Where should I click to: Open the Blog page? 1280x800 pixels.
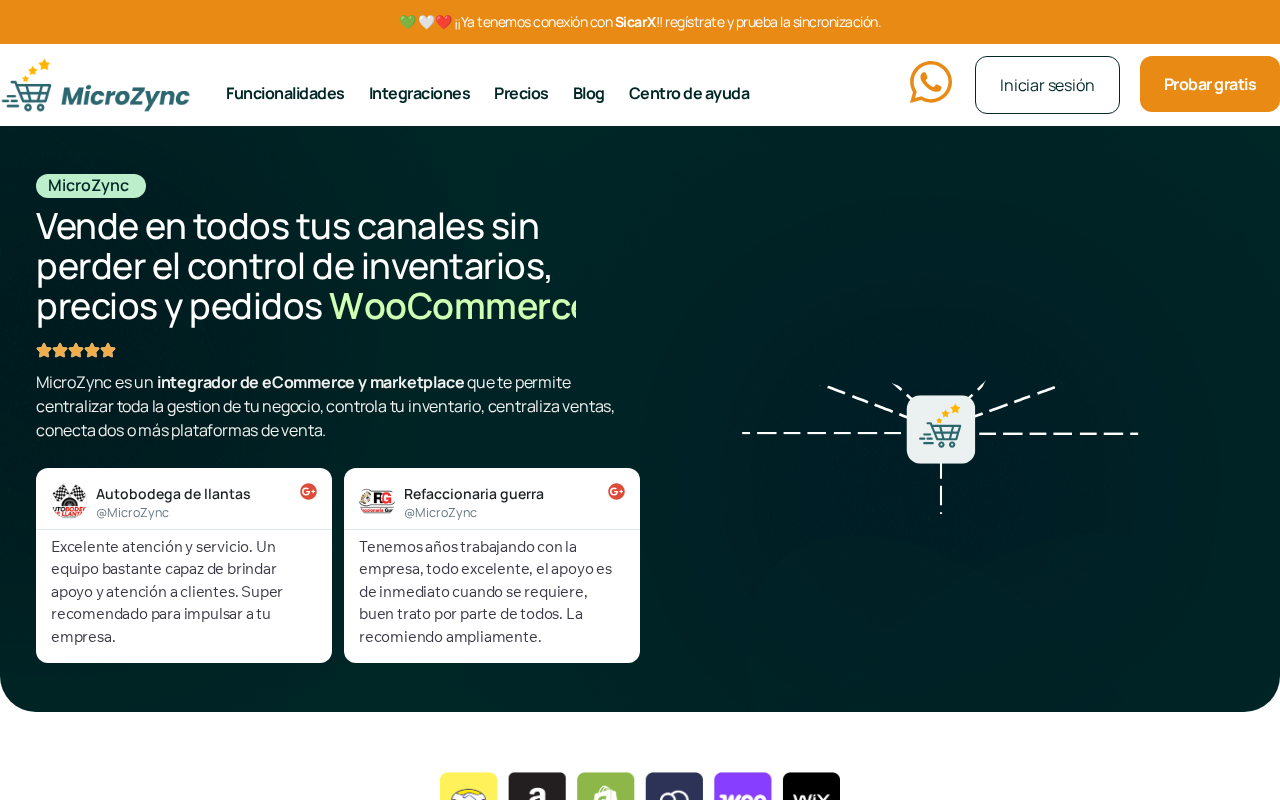pyautogui.click(x=589, y=93)
